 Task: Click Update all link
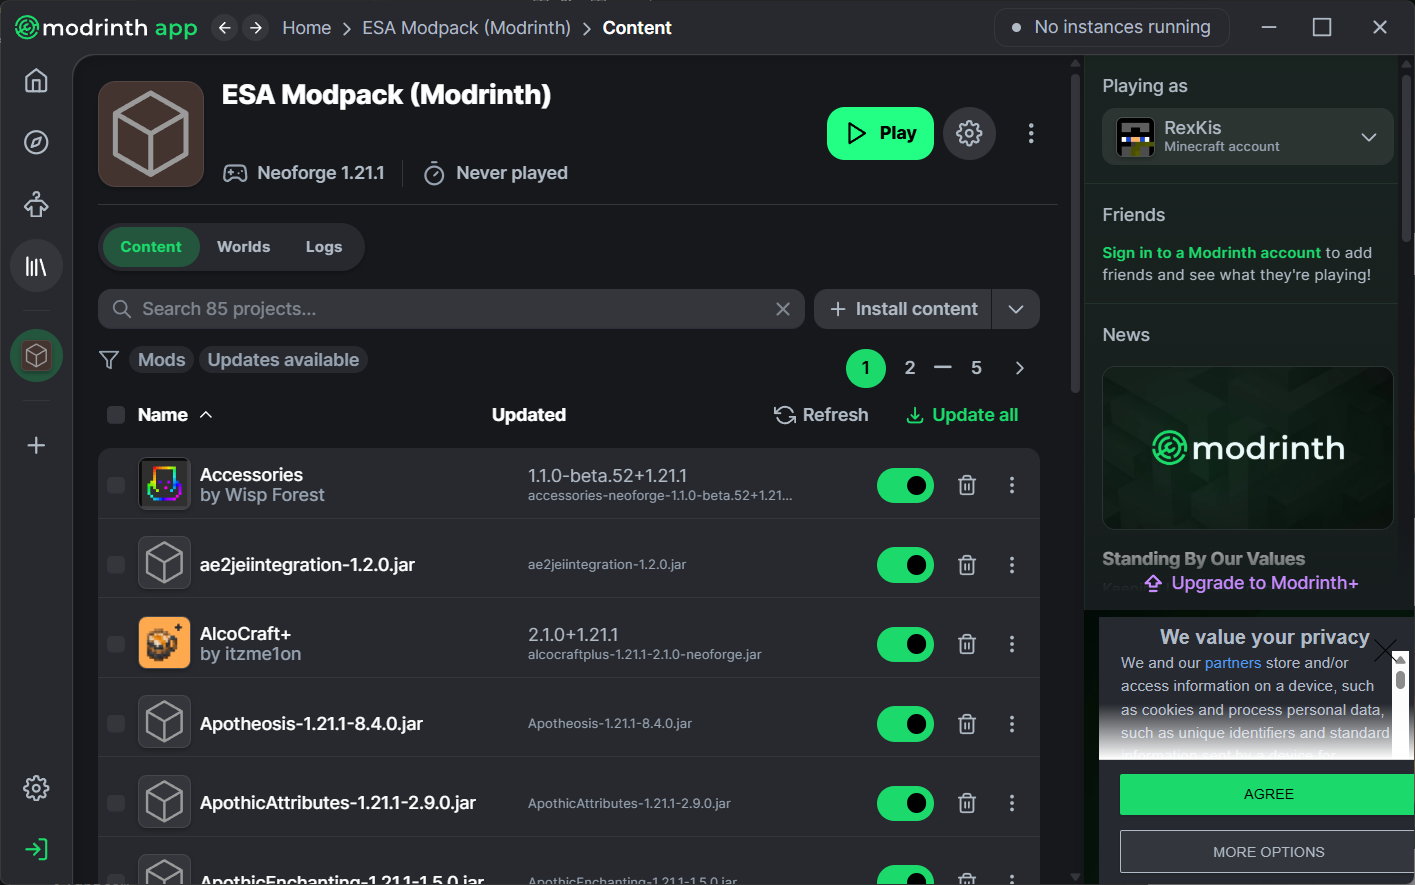[962, 415]
